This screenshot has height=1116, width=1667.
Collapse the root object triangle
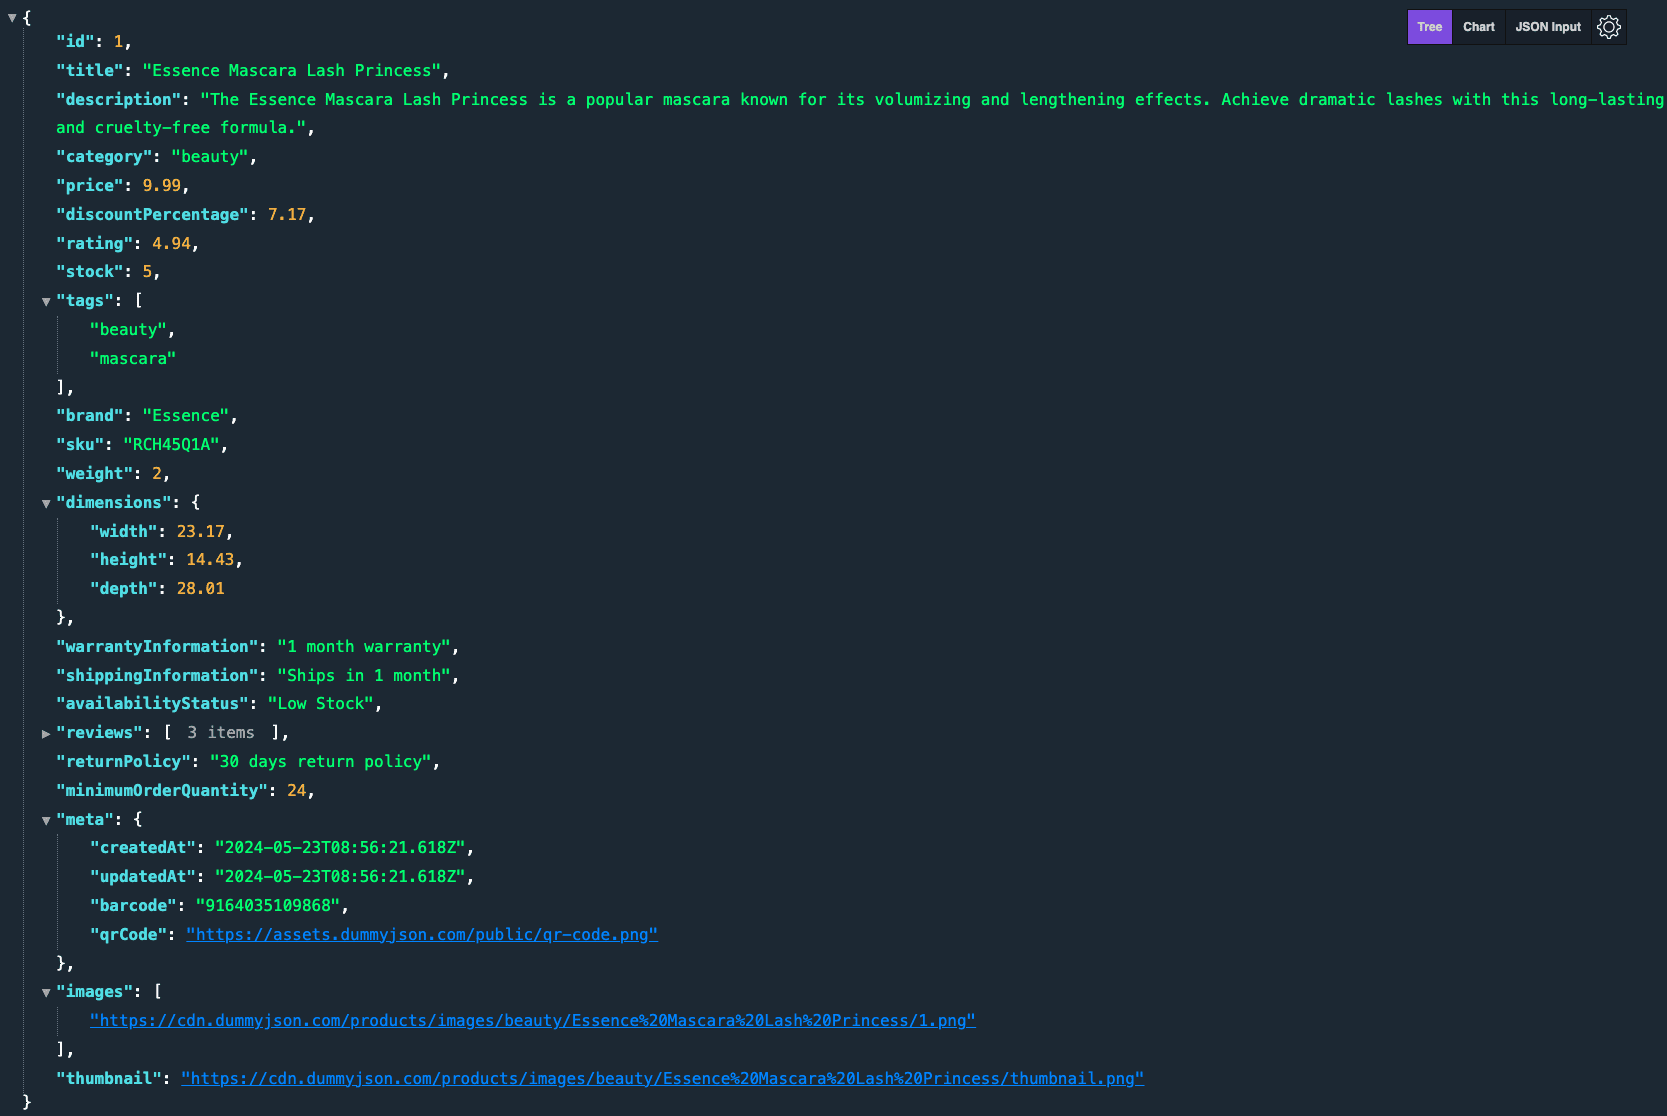pos(12,18)
